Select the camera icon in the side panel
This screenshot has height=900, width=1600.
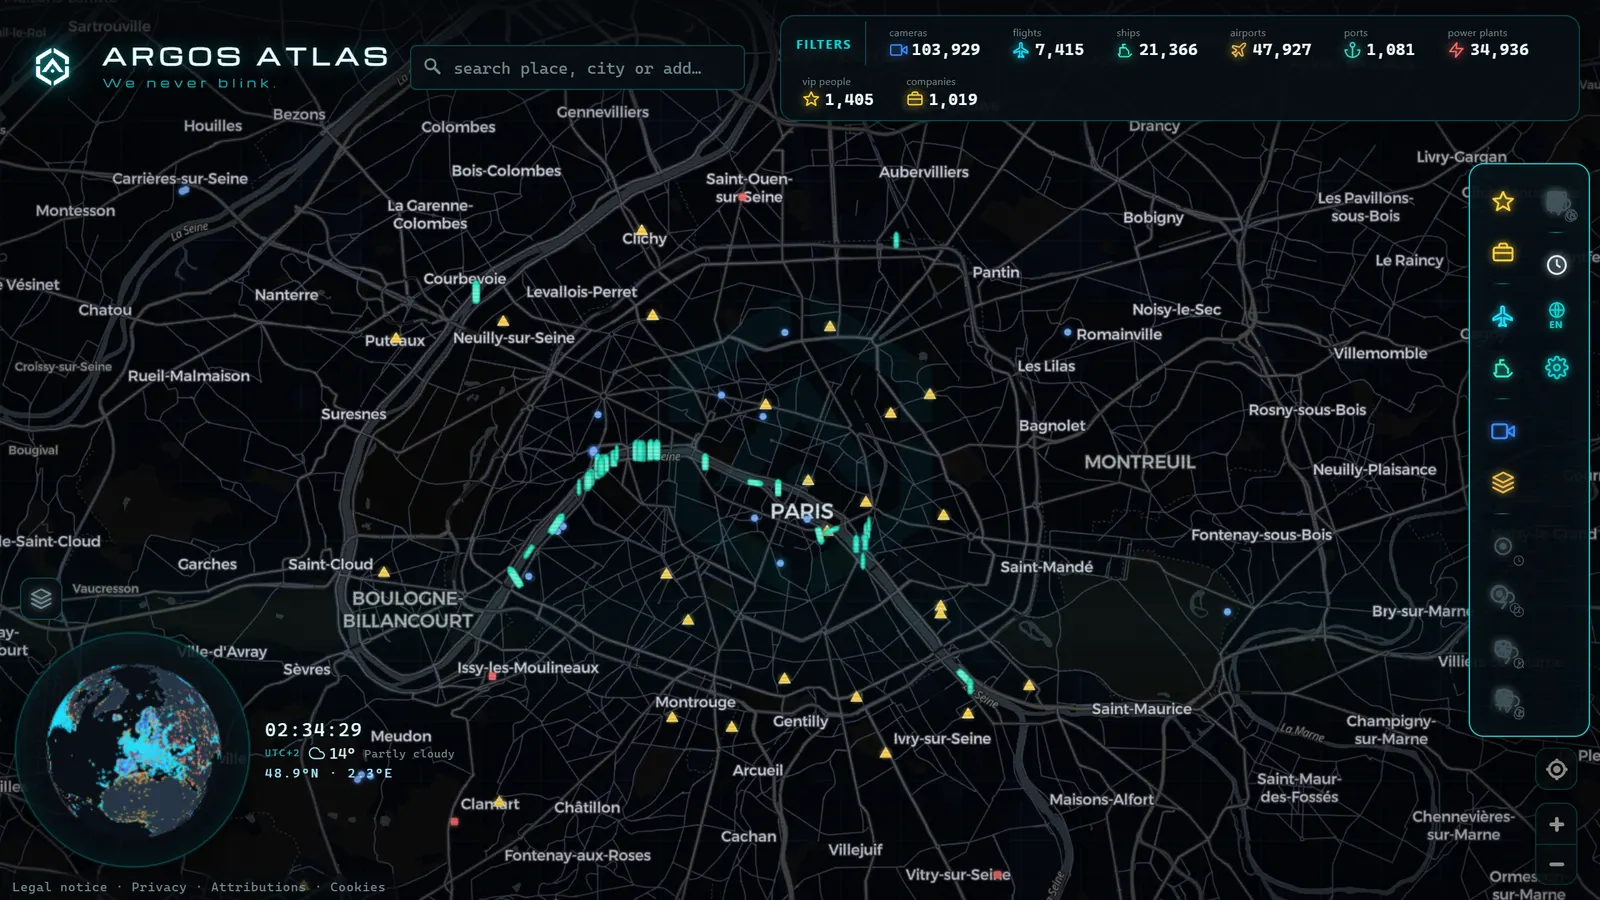click(x=1502, y=431)
